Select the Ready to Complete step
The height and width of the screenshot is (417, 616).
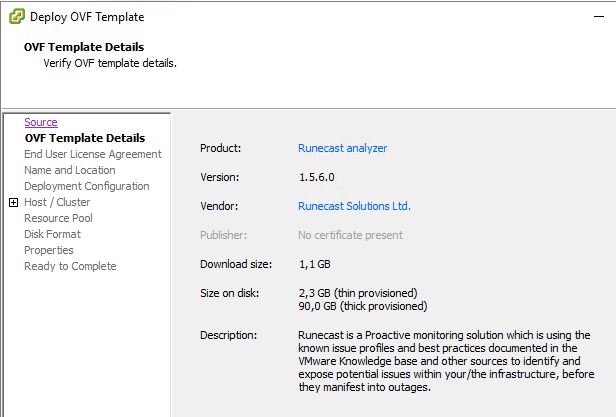coord(70,266)
